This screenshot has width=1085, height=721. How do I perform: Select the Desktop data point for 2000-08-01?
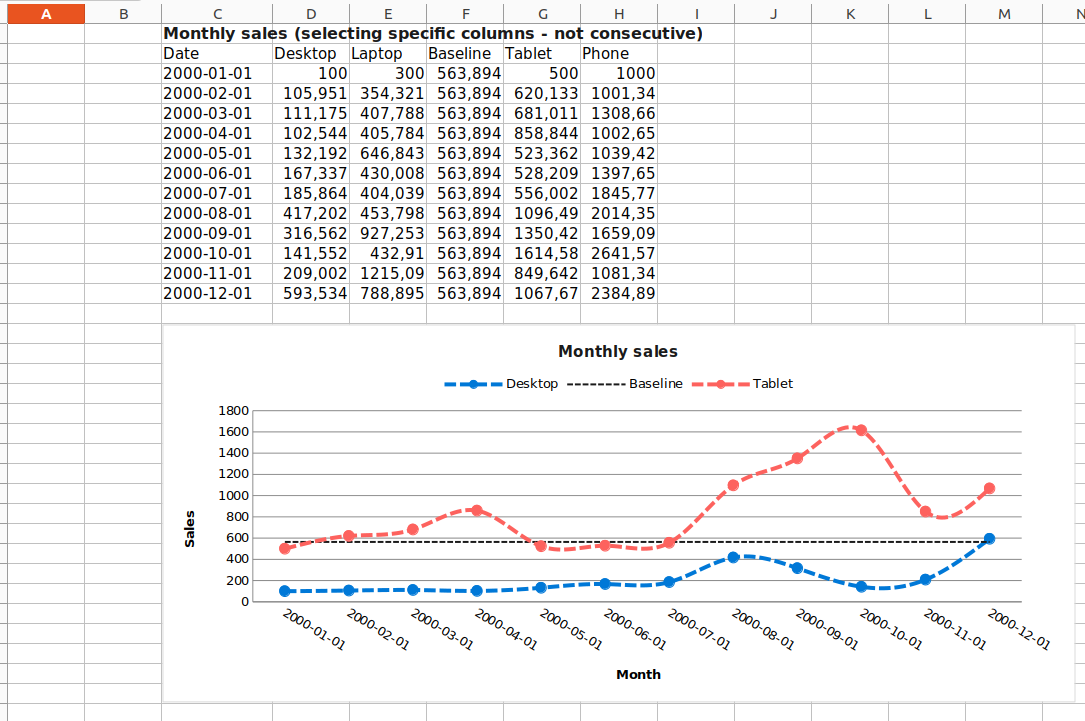click(x=733, y=557)
